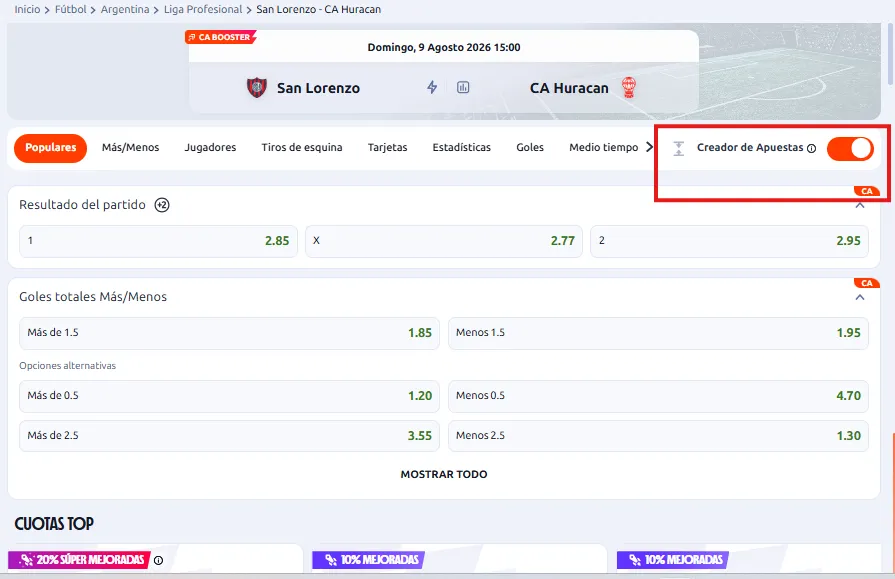Click the lightning bolt icon between teams
This screenshot has height=579, width=895.
pyautogui.click(x=432, y=87)
